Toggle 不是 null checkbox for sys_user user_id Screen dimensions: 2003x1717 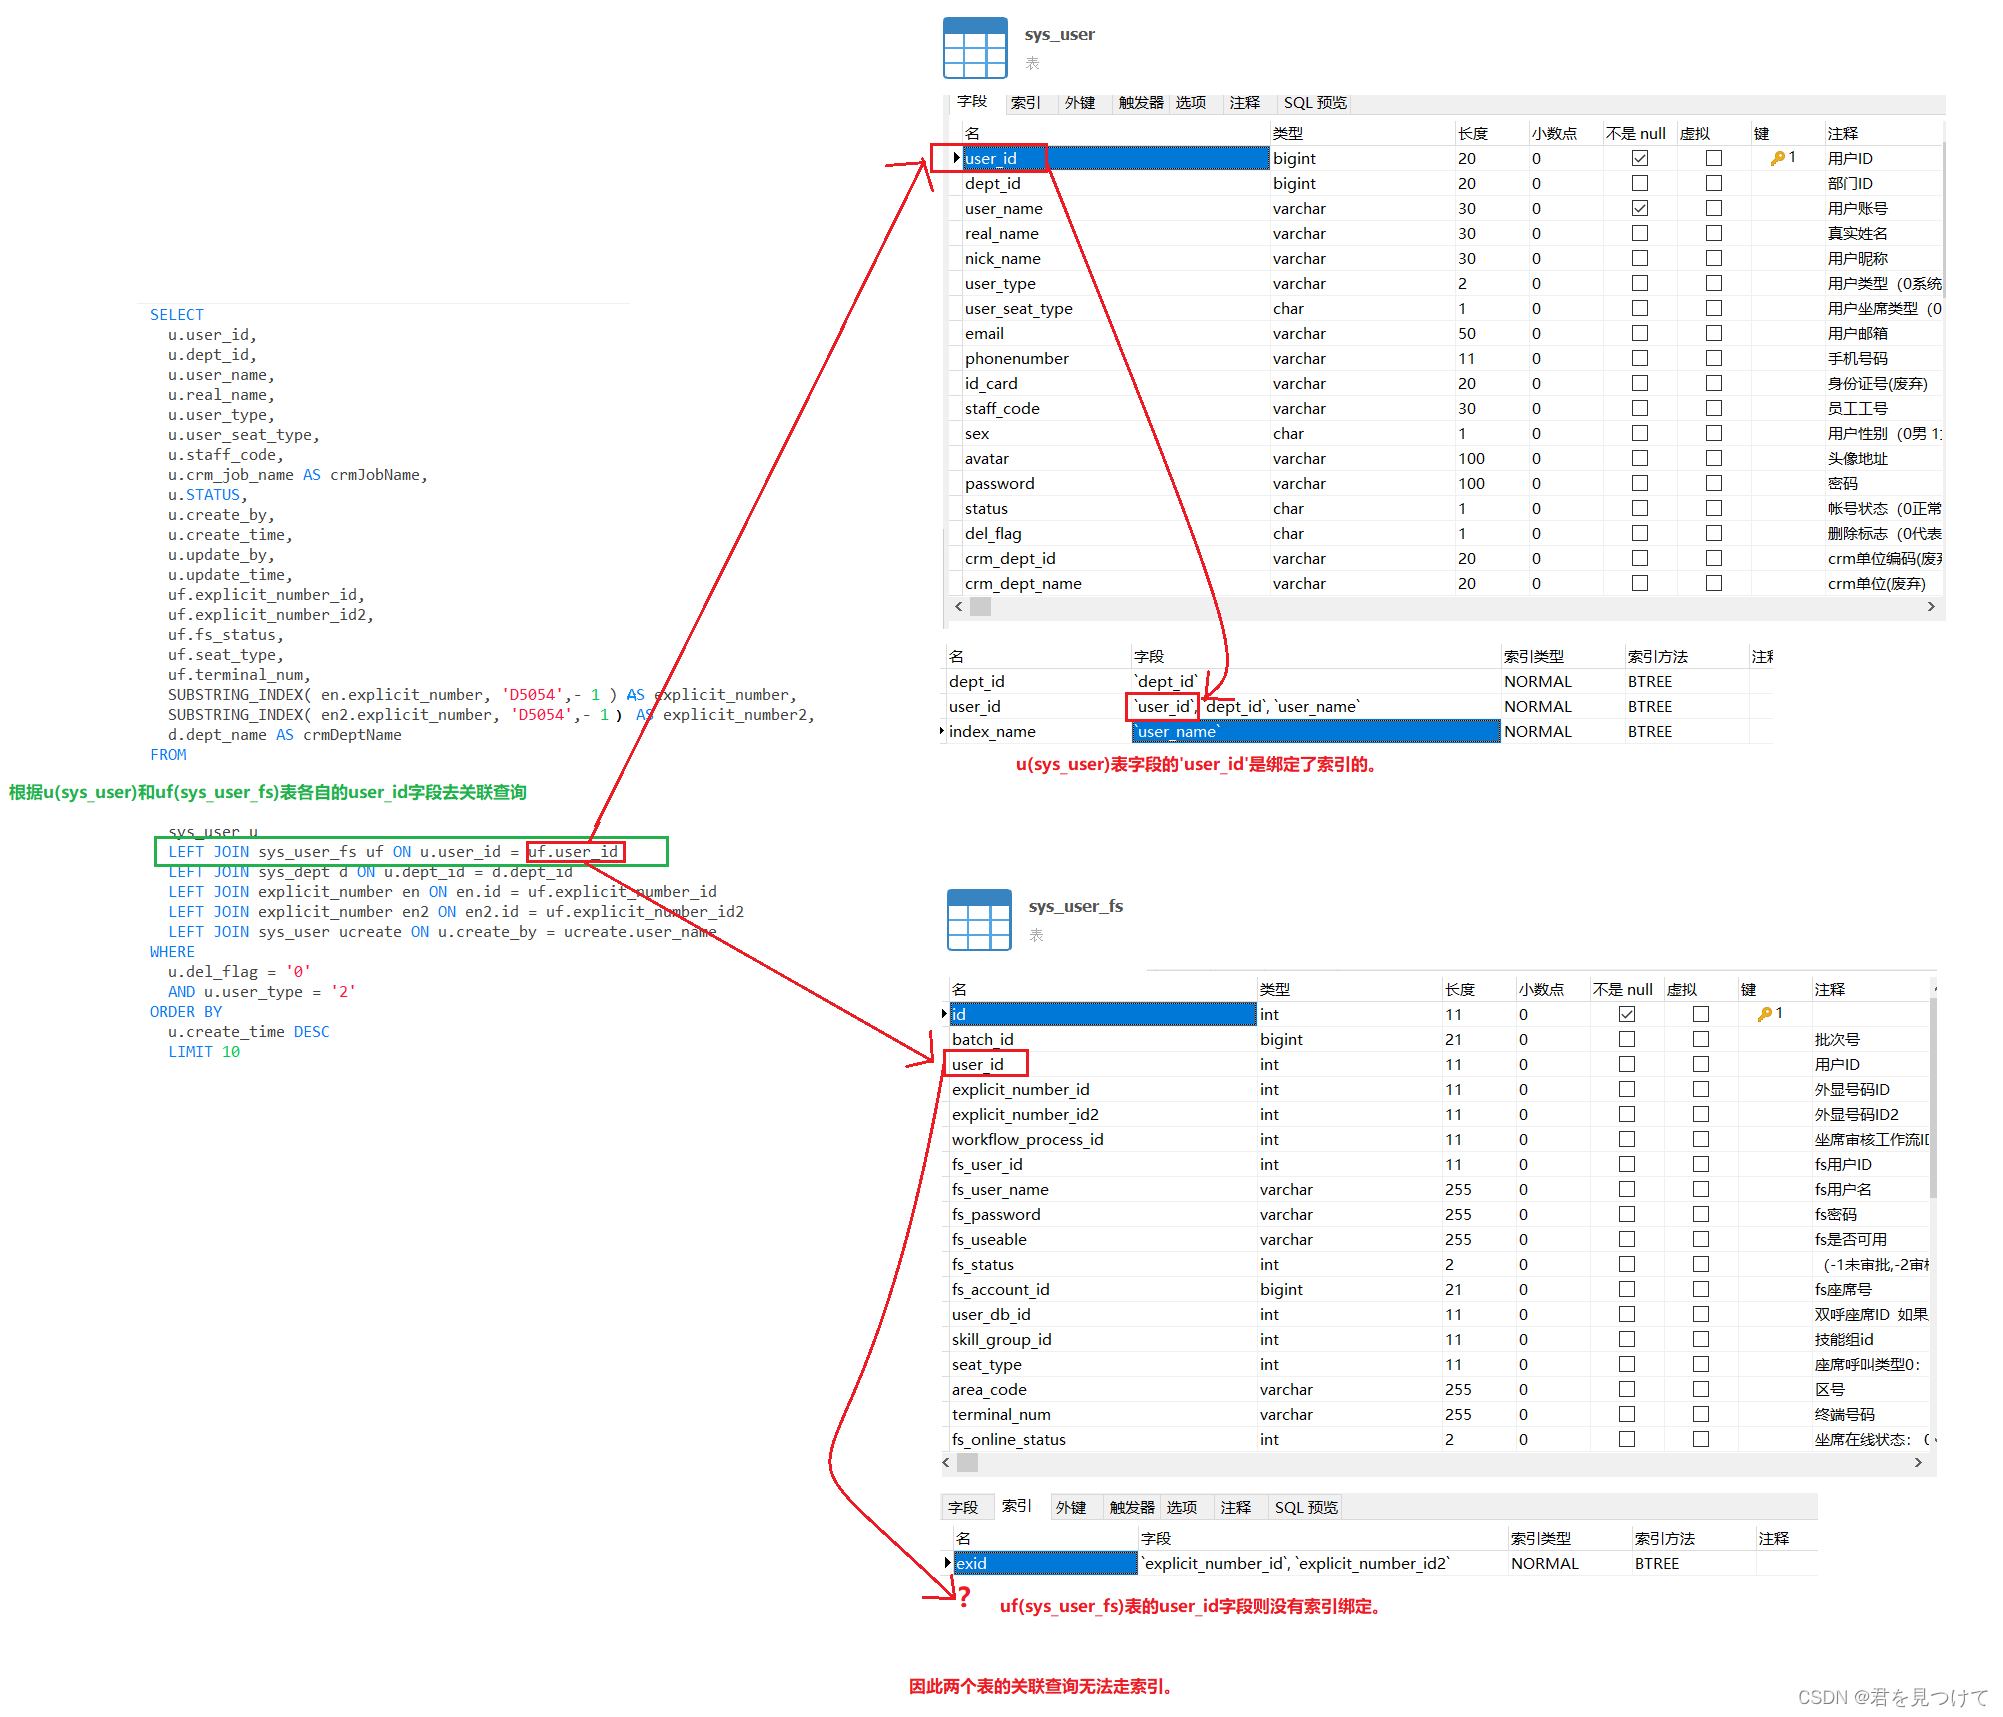tap(1639, 158)
